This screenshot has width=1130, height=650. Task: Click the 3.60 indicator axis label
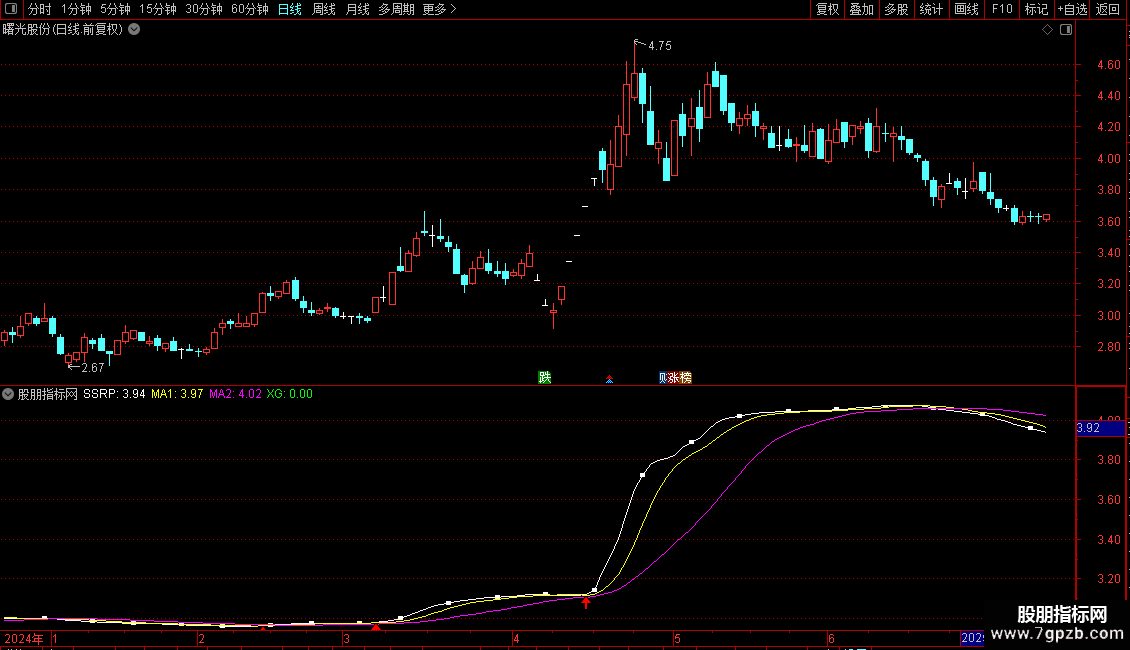click(x=1108, y=499)
